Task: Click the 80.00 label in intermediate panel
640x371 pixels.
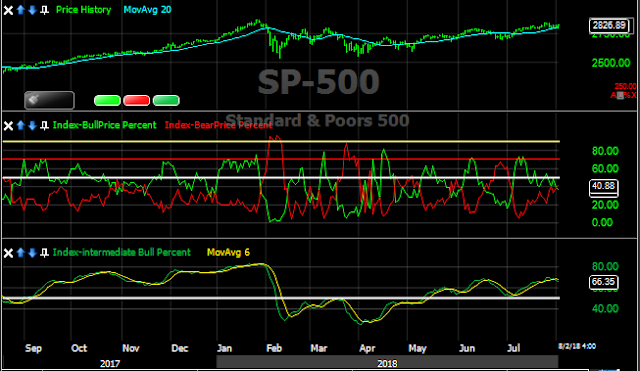Action: click(605, 267)
